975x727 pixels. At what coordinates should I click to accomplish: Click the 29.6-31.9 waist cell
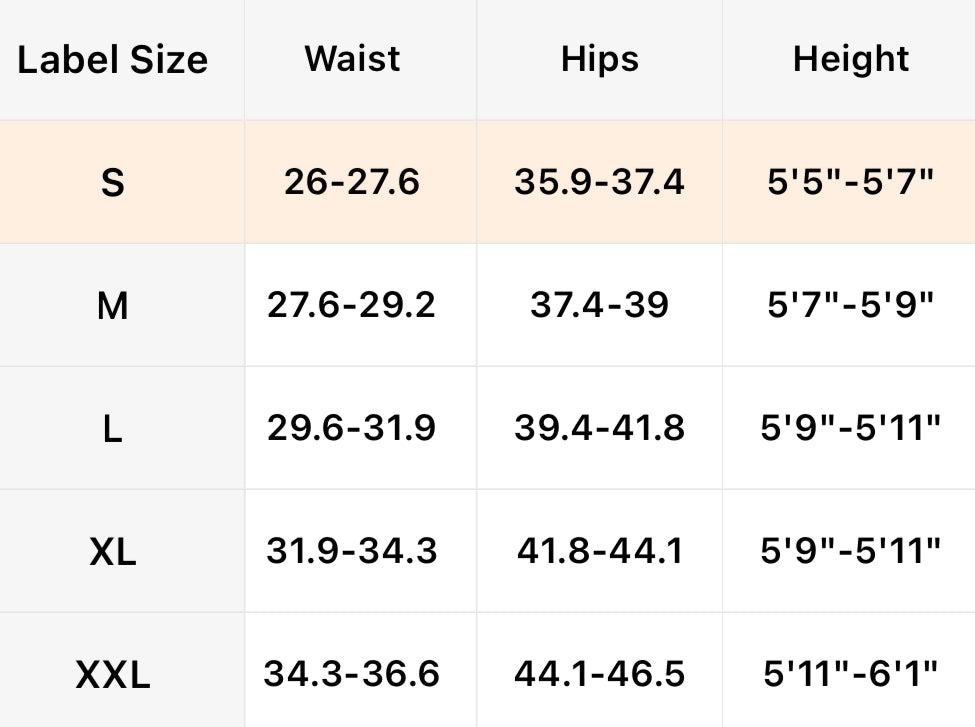(x=352, y=428)
